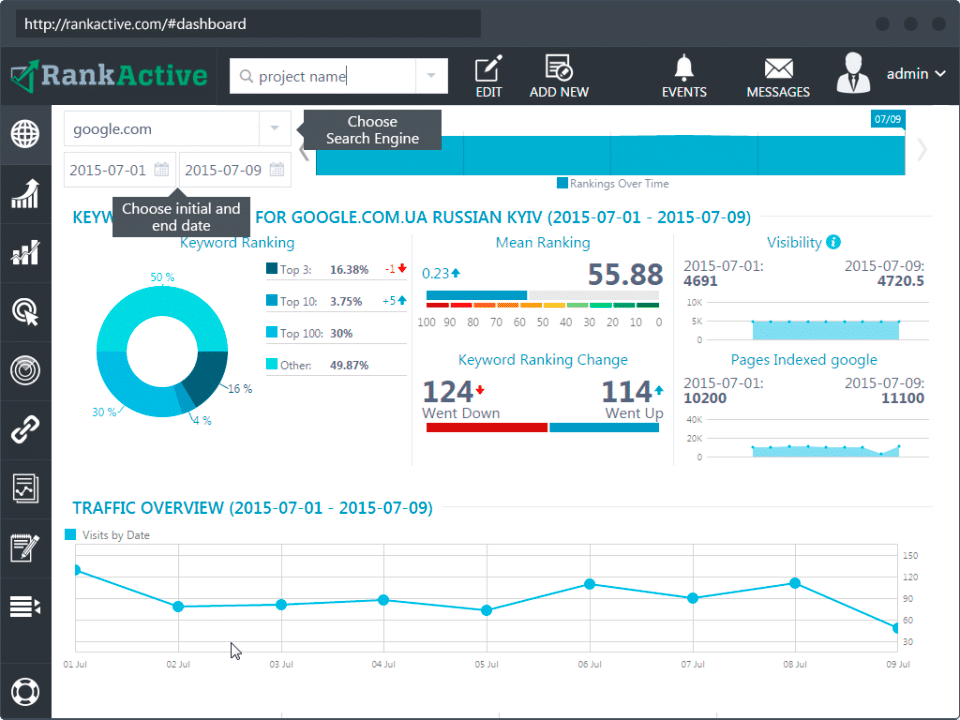This screenshot has width=960, height=720.
Task: Click the start date field 2015-07-01
Action: (x=119, y=170)
